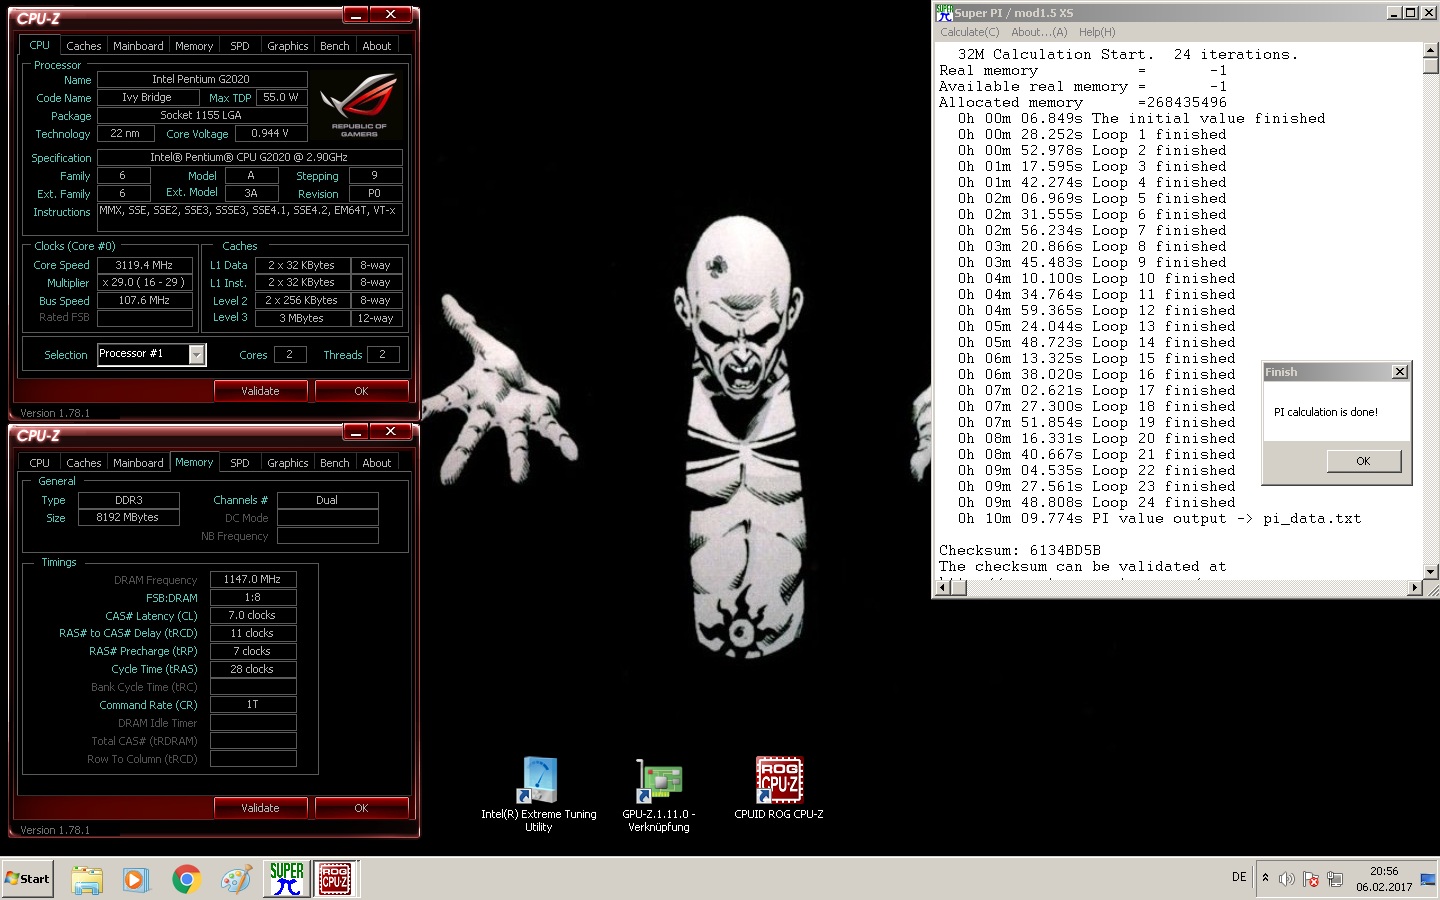This screenshot has width=1440, height=900.
Task: Switch to Super PI taskbar button
Action: (286, 879)
